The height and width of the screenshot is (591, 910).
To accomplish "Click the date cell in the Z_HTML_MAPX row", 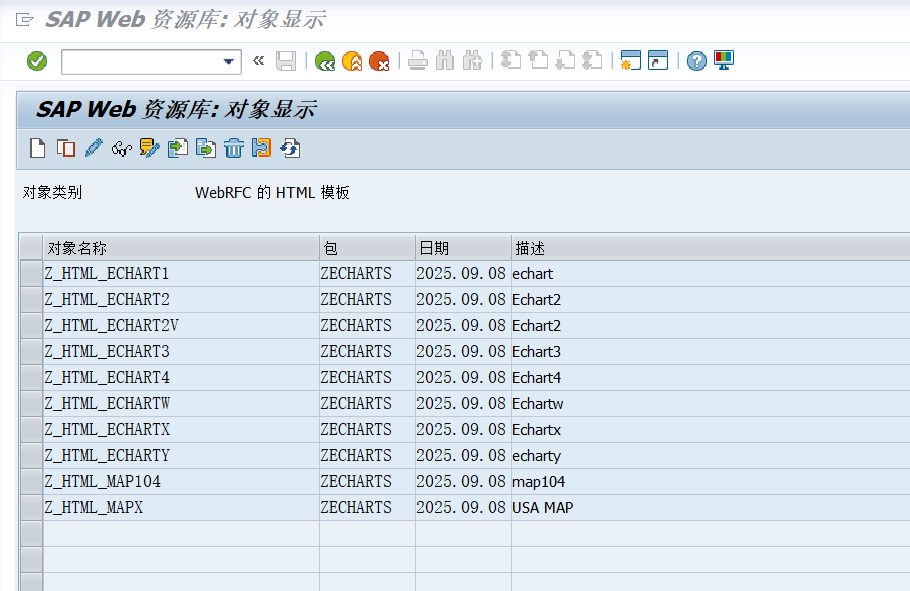I will pyautogui.click(x=463, y=507).
